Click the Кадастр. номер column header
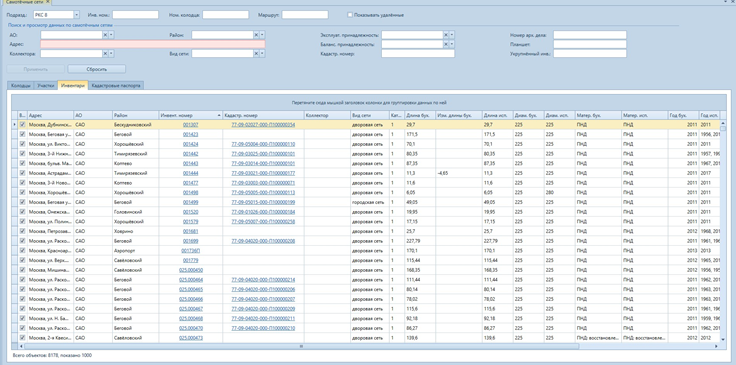The height and width of the screenshot is (365, 736). click(x=263, y=115)
